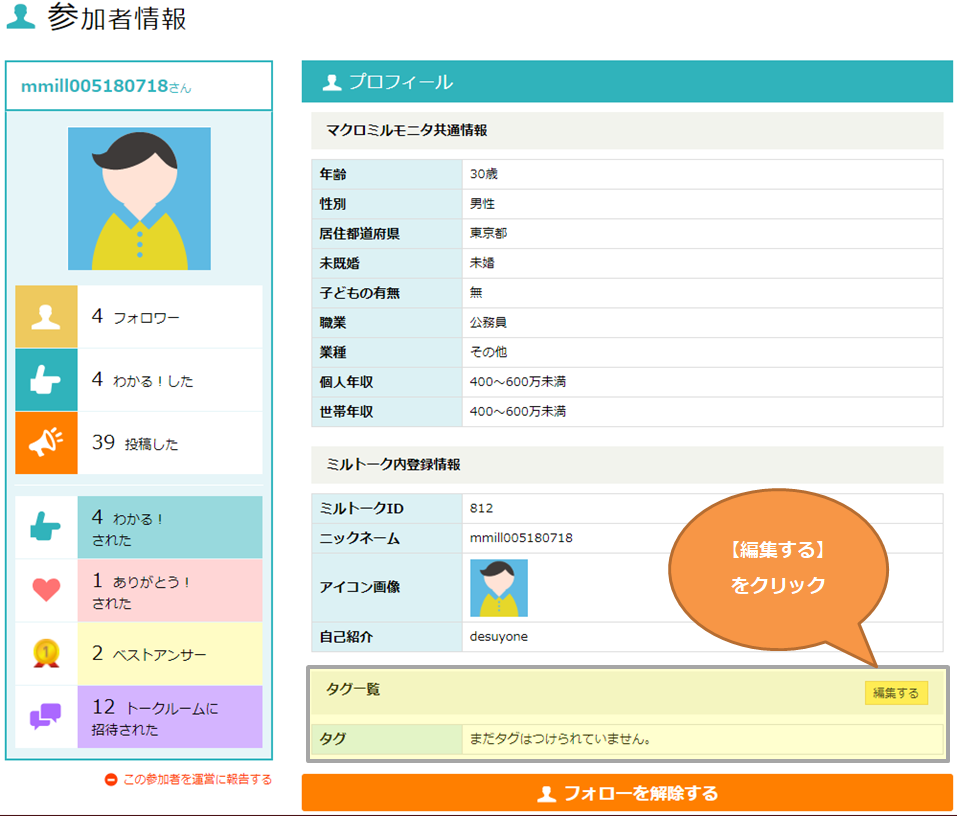Open the 39 投稿した stat entry
The width and height of the screenshot is (957, 816).
(169, 443)
